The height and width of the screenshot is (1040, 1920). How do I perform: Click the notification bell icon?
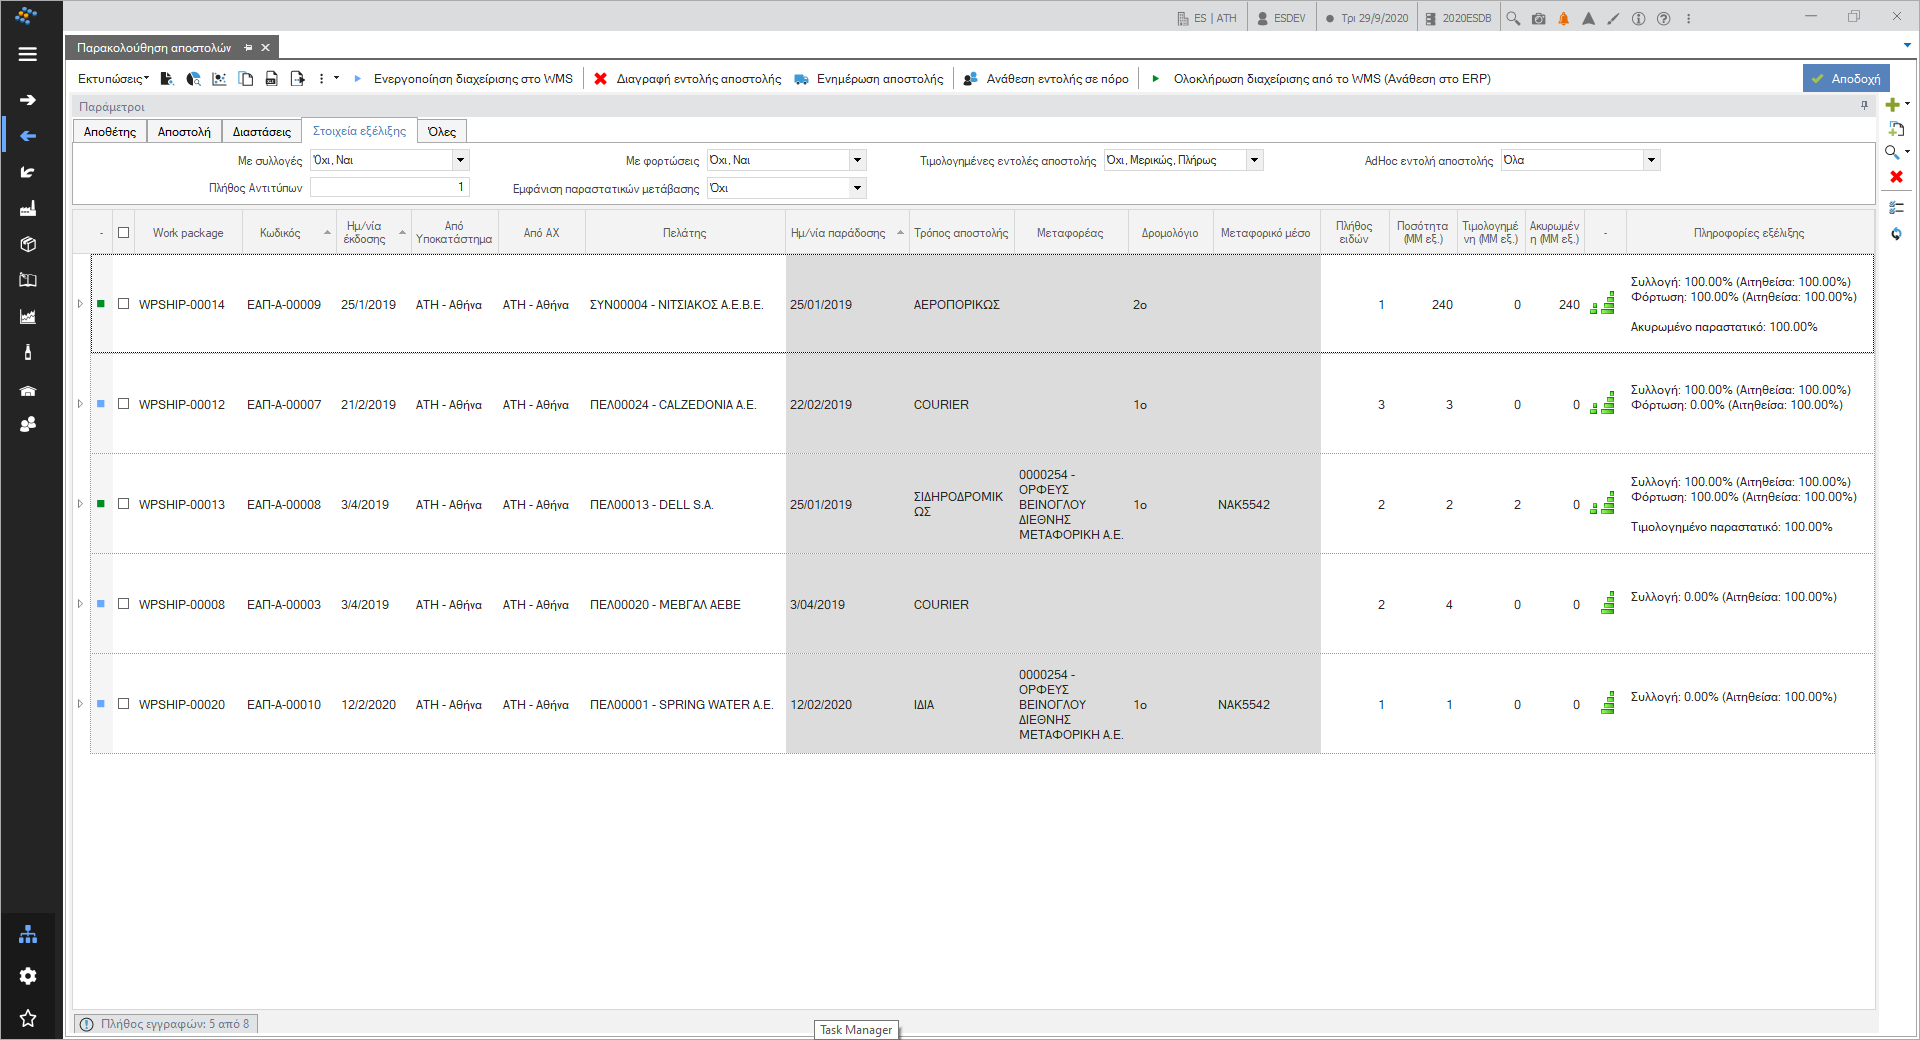pyautogui.click(x=1563, y=18)
